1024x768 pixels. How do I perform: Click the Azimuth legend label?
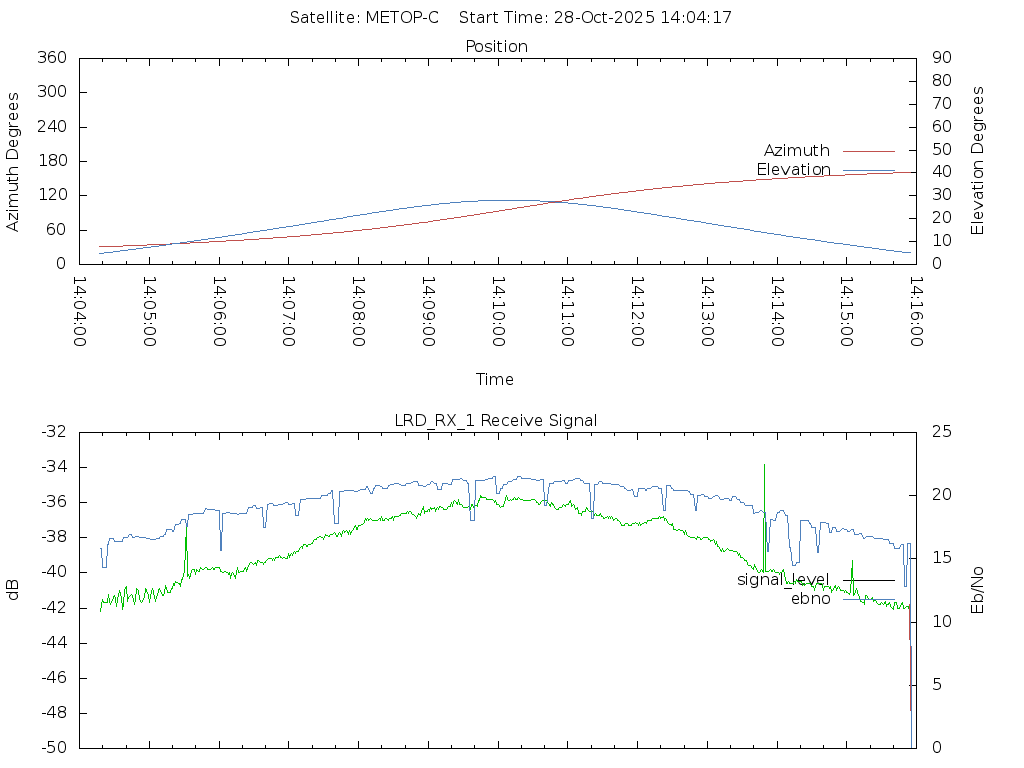click(x=796, y=151)
